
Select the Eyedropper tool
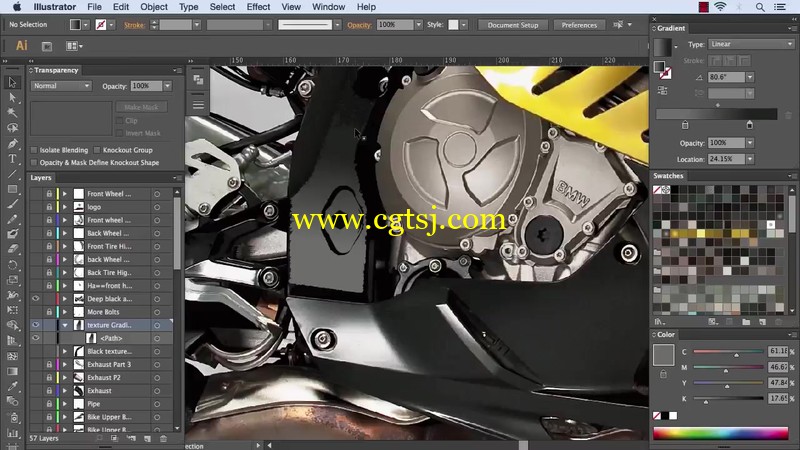(12, 386)
